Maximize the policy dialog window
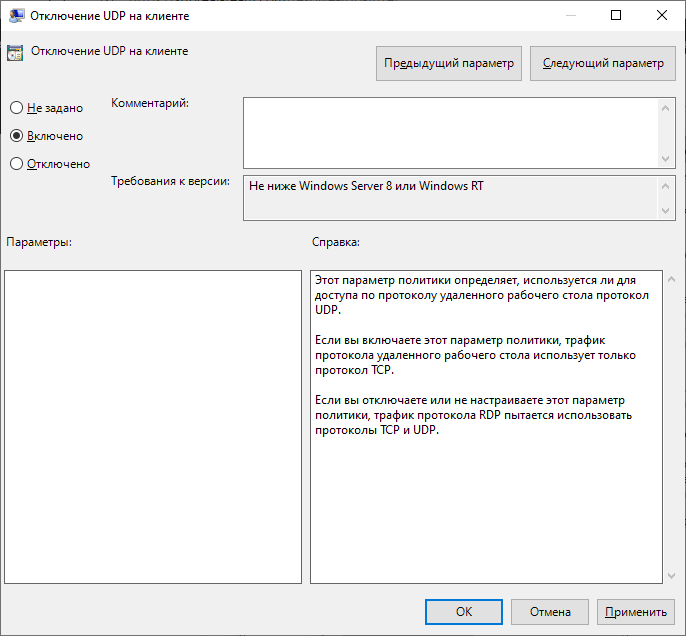This screenshot has height=636, width=686. coord(616,16)
